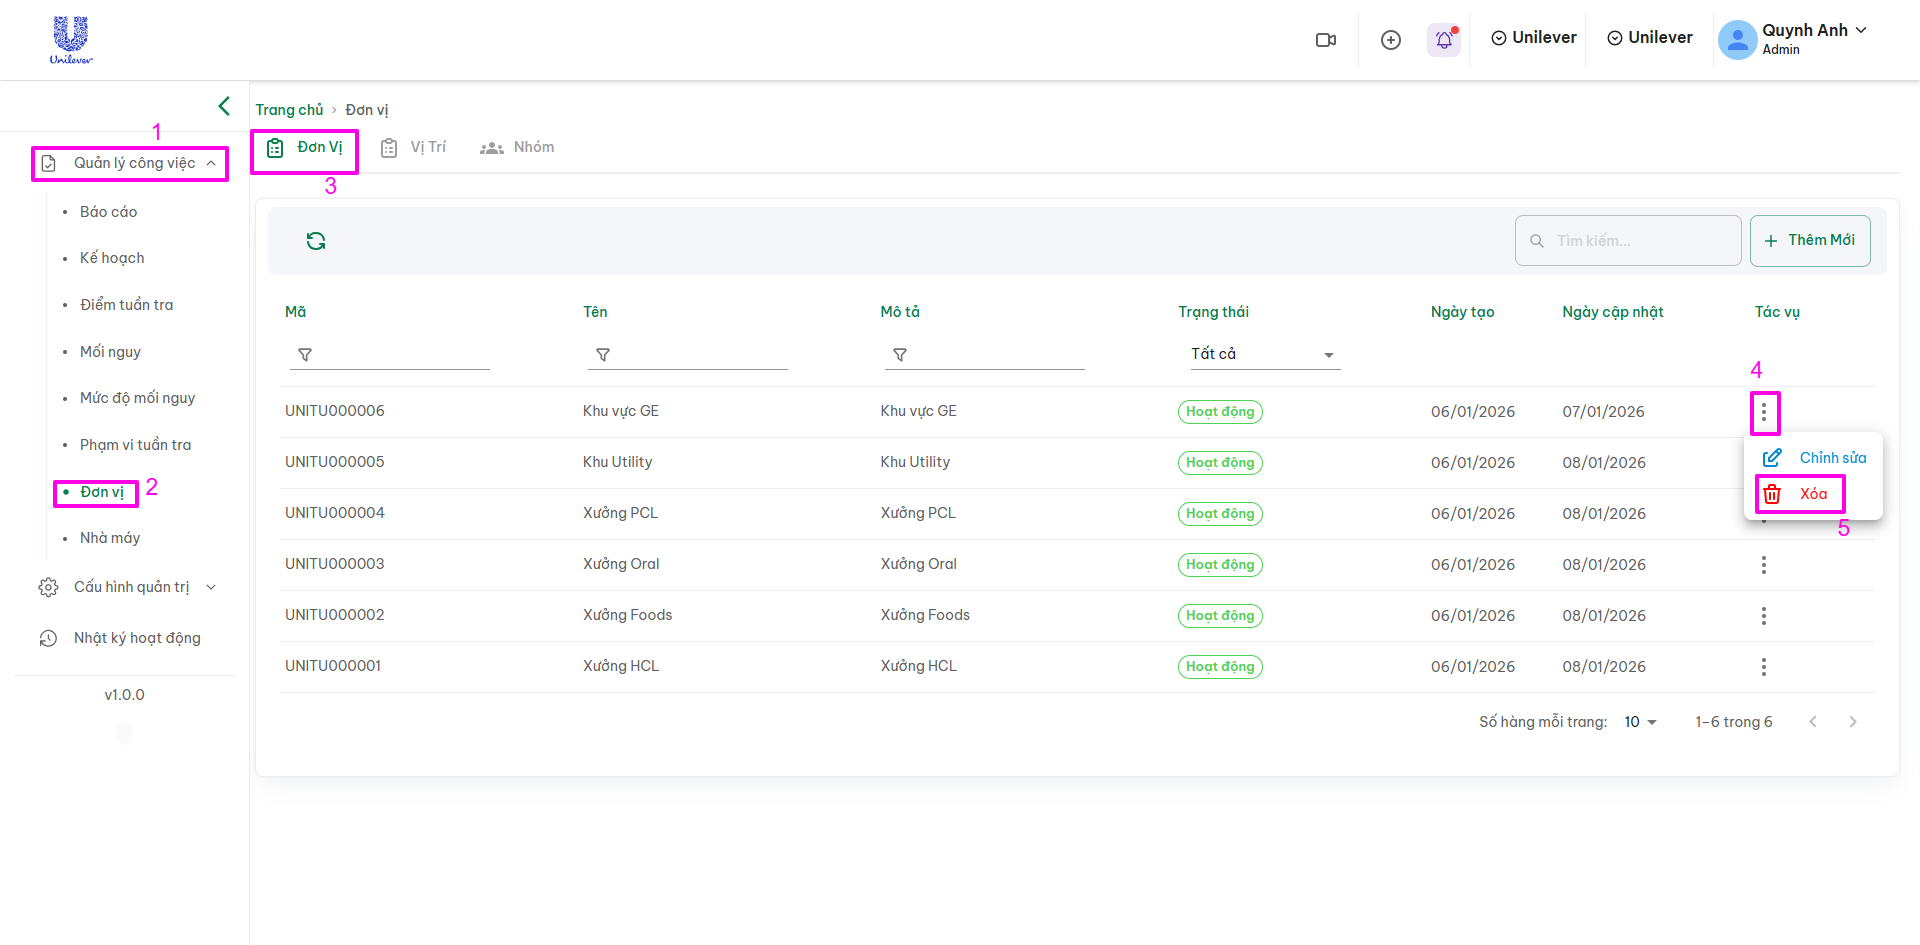Open the Quynh Anh user menu
Image resolution: width=1920 pixels, height=945 pixels.
(x=1792, y=39)
